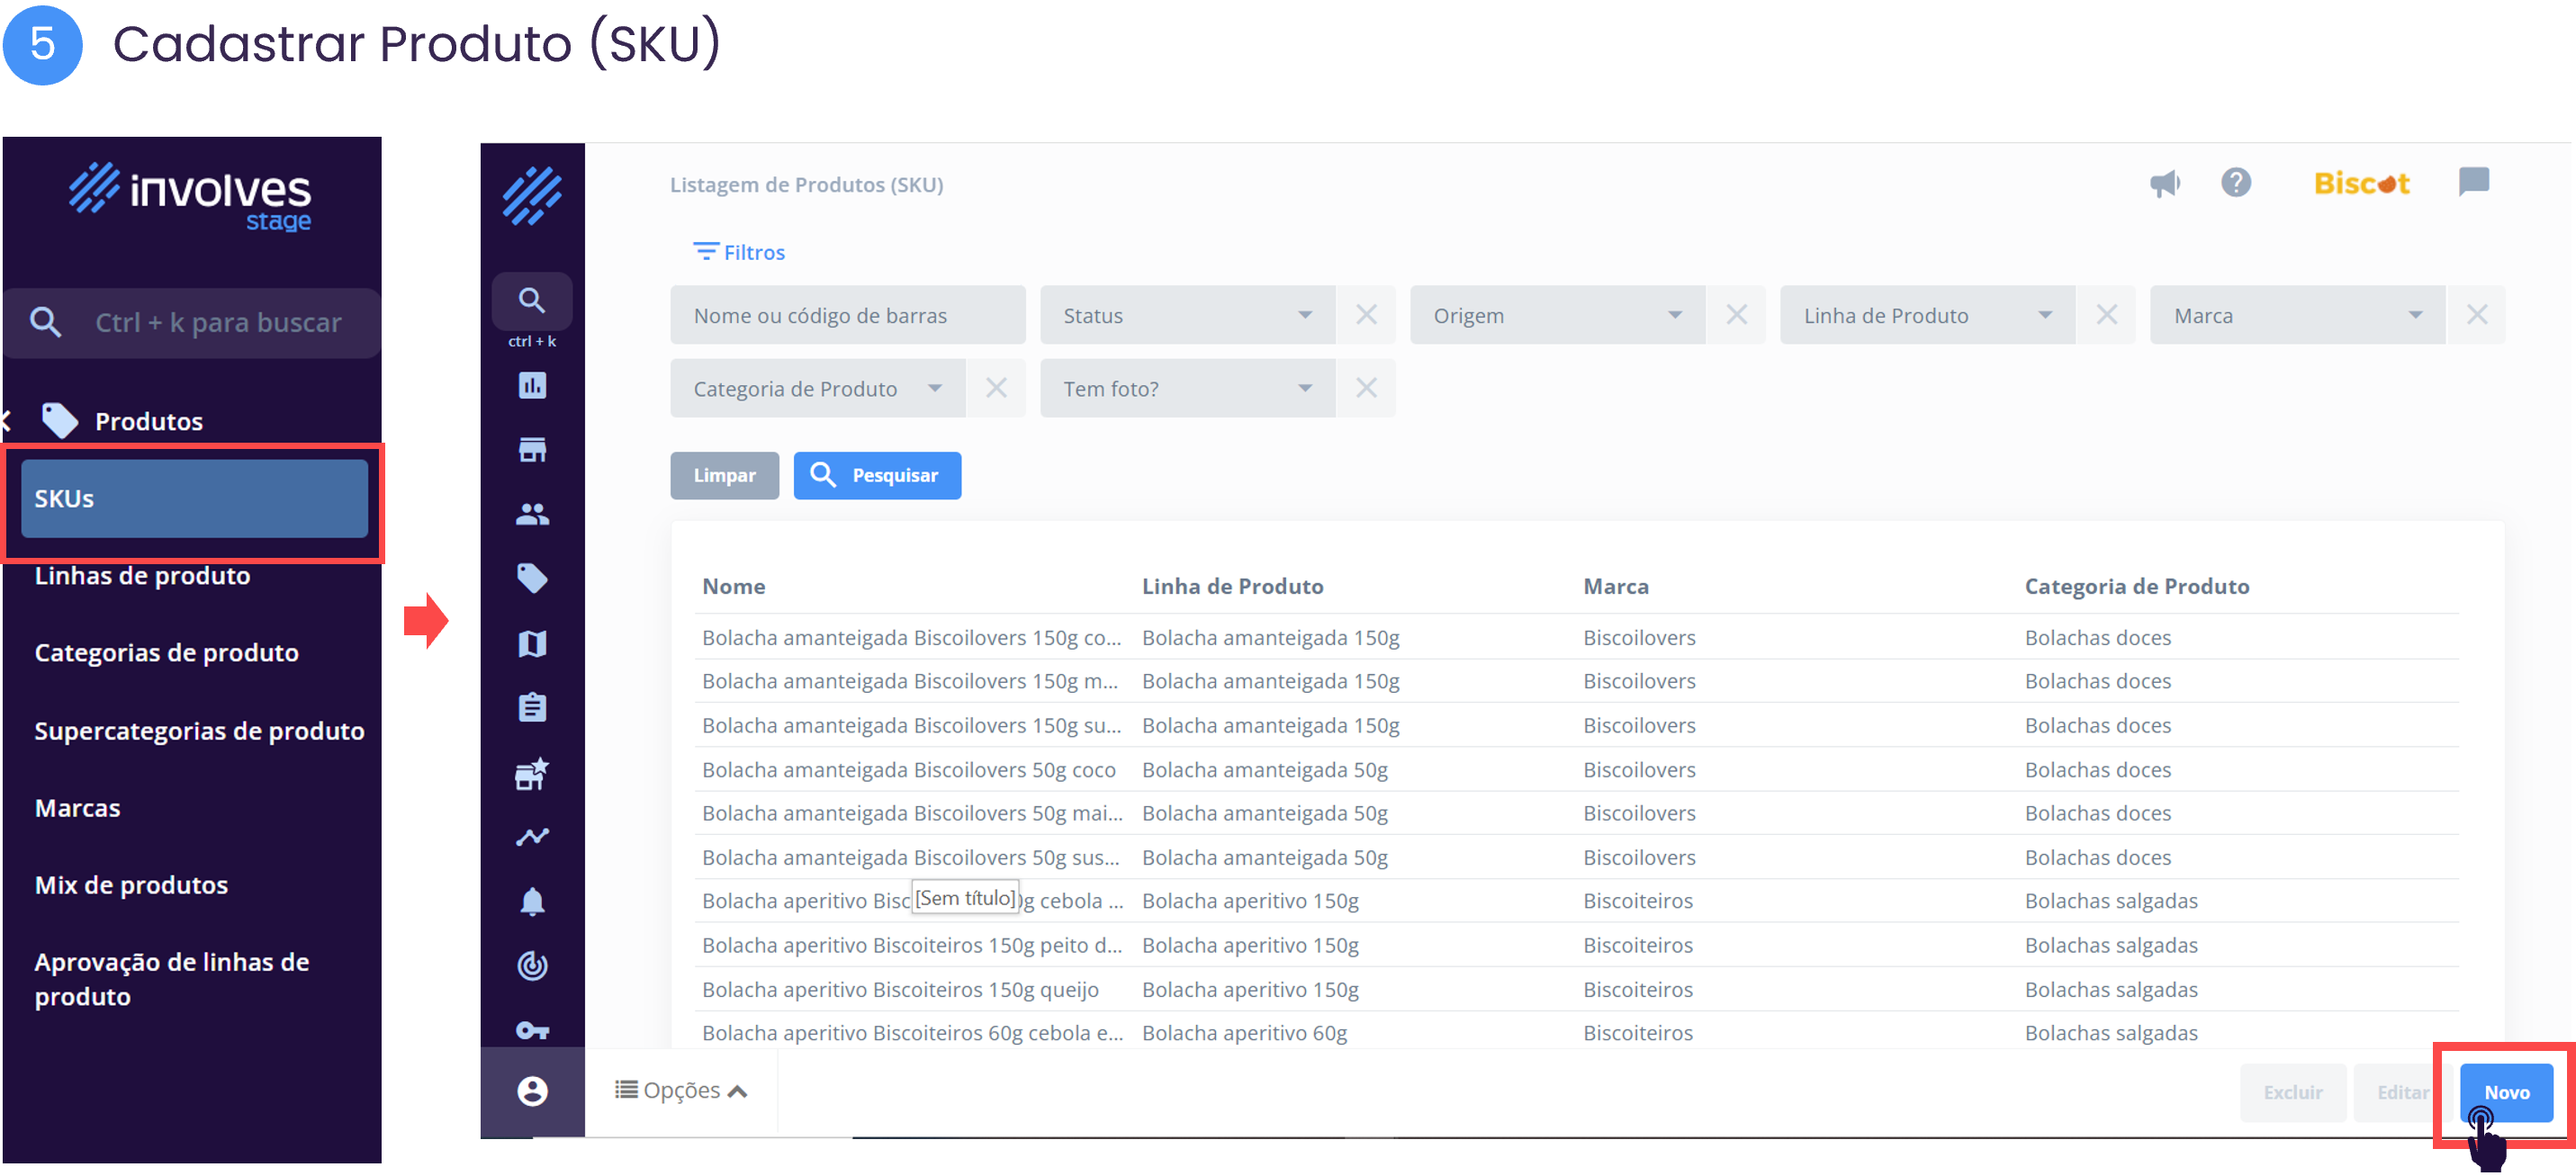Open the user profile avatar icon
Image resolution: width=2576 pixels, height=1176 pixels.
click(532, 1090)
